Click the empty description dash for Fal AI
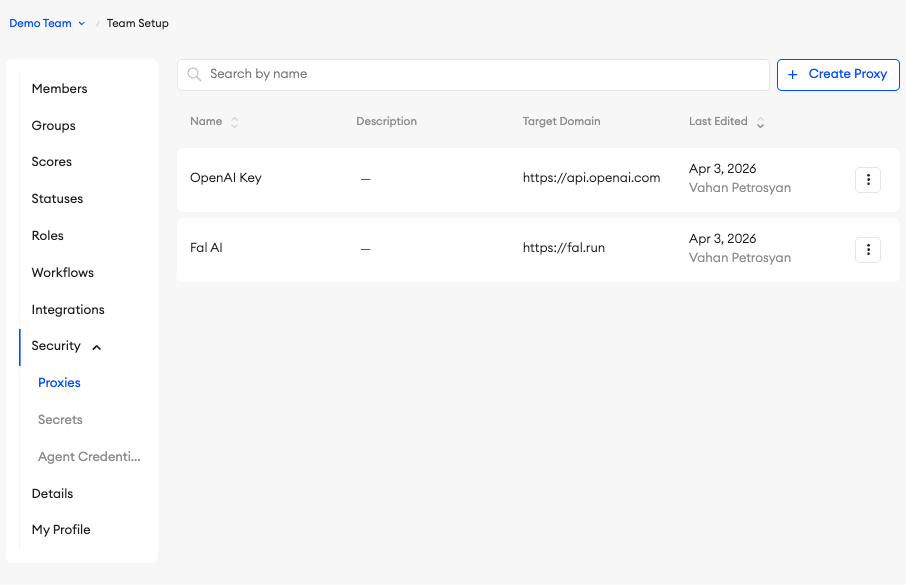 (365, 249)
